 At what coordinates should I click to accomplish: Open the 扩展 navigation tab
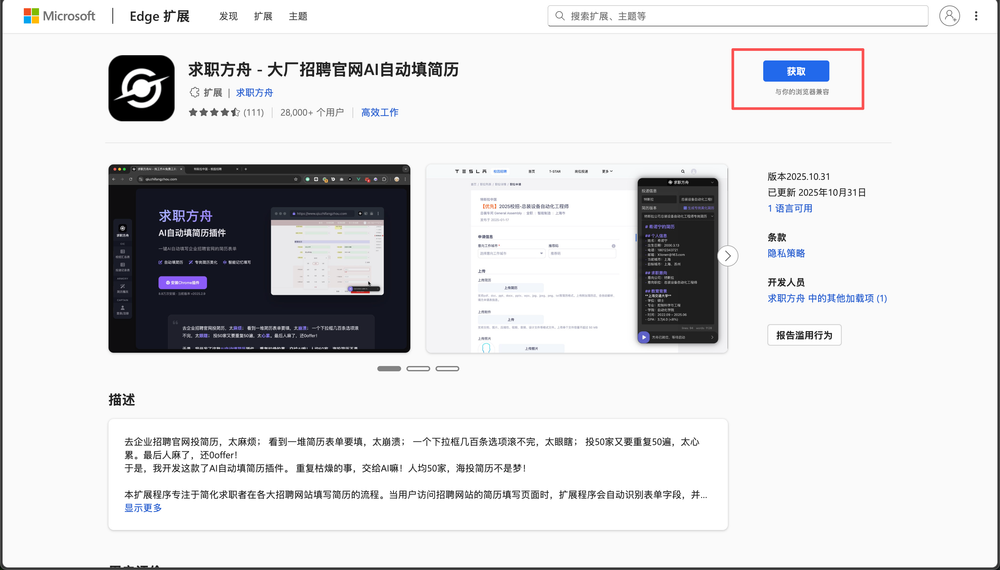tap(263, 16)
